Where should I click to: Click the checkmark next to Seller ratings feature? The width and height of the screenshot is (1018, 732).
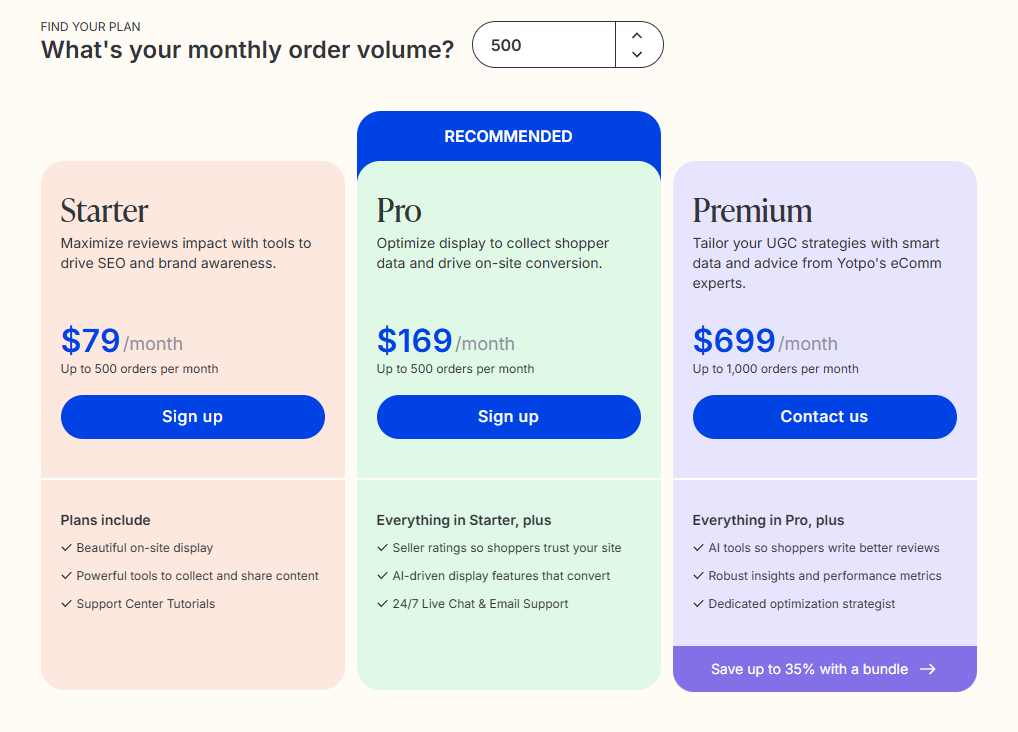click(x=382, y=548)
